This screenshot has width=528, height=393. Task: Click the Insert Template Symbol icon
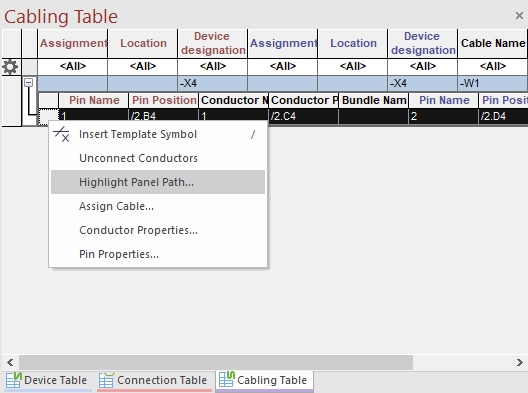coord(62,134)
